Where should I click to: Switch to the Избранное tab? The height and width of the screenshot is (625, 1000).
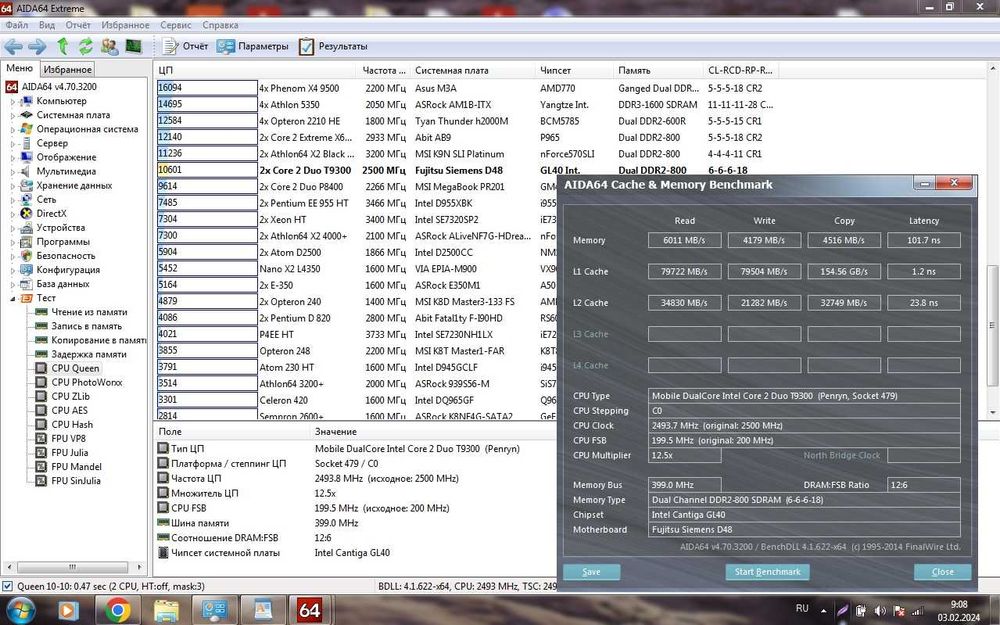68,70
